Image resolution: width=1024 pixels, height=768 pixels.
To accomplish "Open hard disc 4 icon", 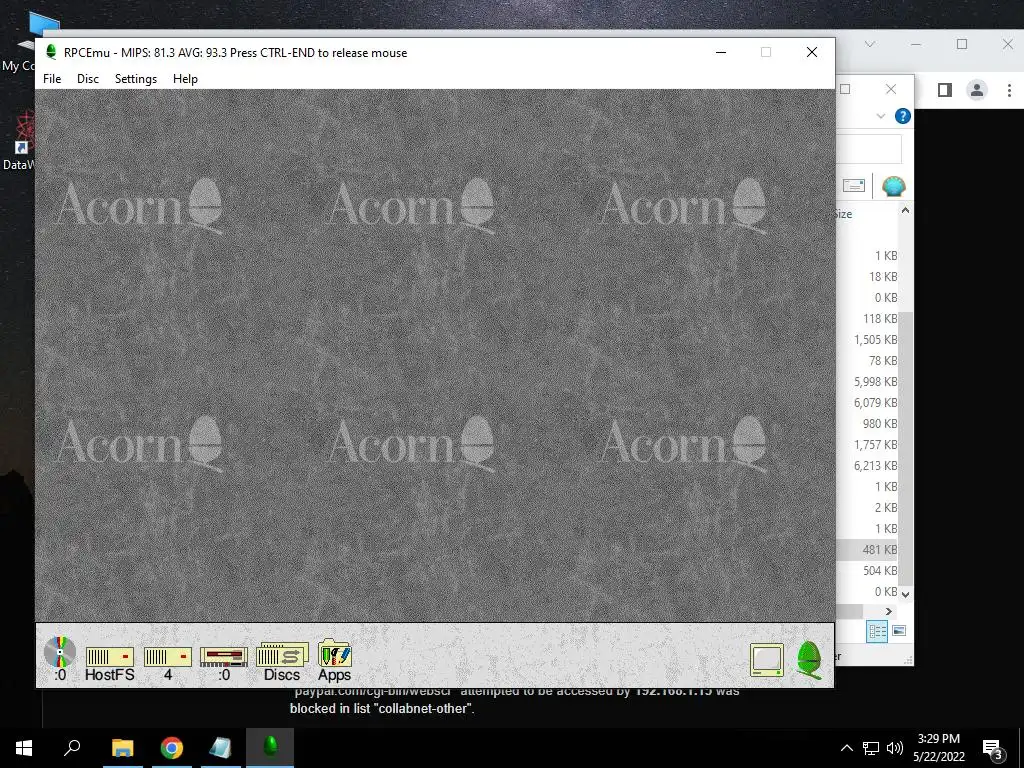I will click(x=168, y=664).
